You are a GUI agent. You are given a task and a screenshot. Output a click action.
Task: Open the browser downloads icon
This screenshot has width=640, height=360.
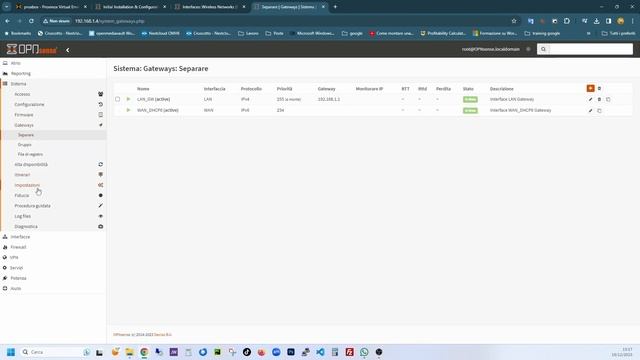596,21
